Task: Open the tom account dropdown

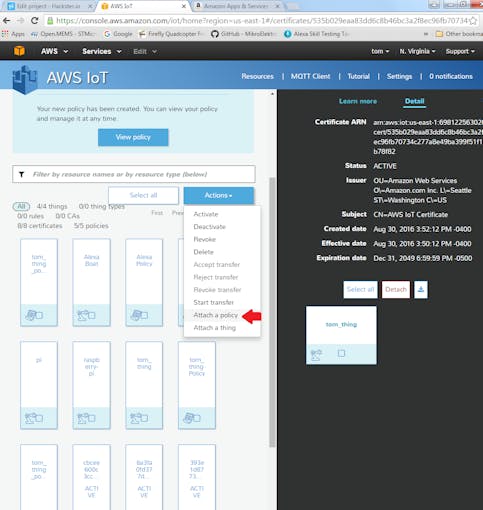Action: 380,51
